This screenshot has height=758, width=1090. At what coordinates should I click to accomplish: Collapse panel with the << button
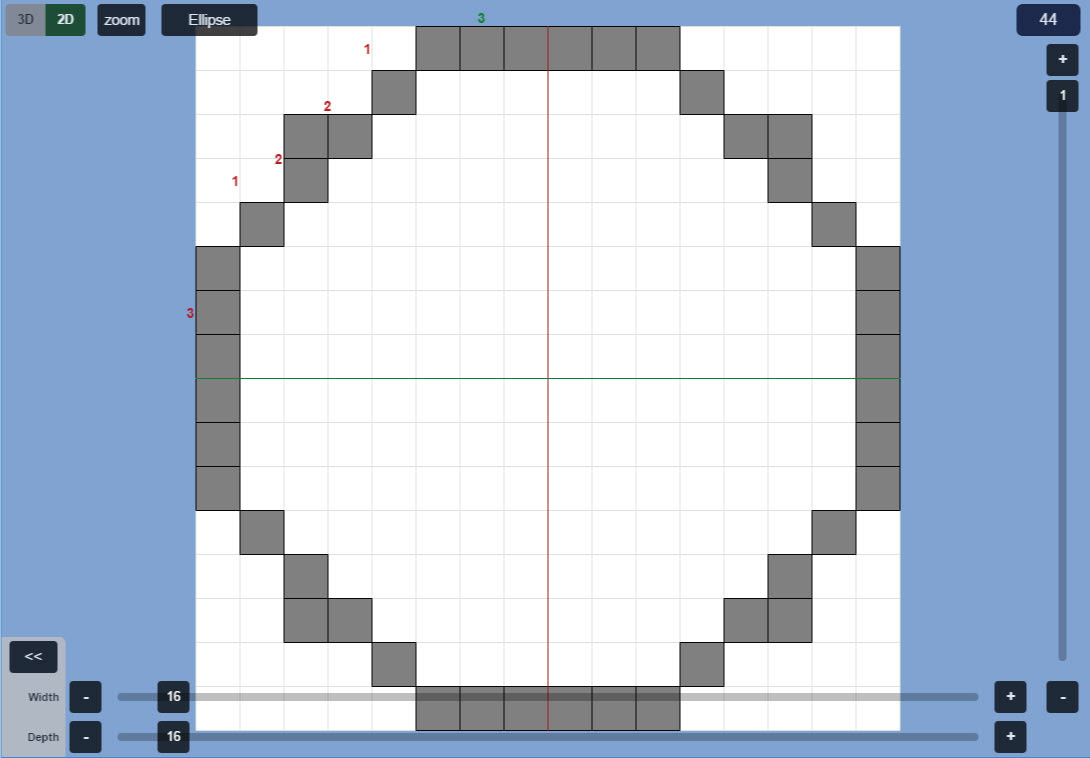33,656
